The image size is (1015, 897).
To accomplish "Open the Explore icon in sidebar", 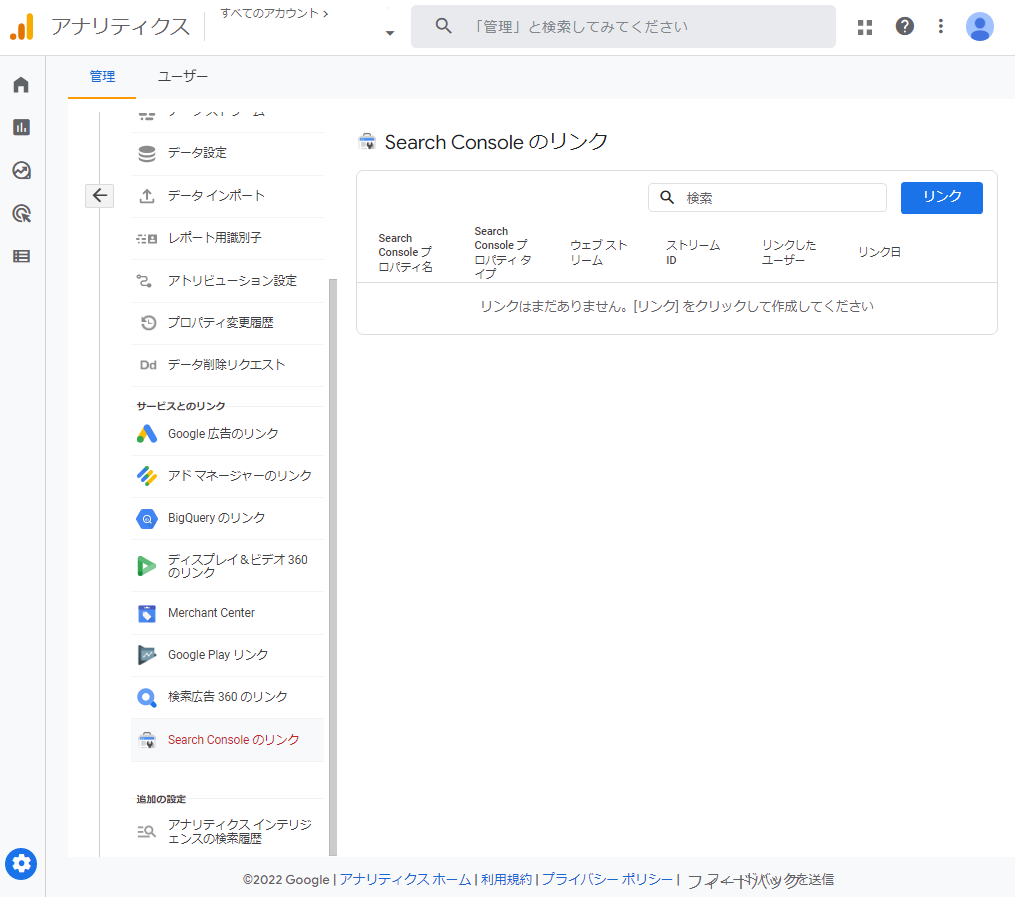I will [21, 170].
